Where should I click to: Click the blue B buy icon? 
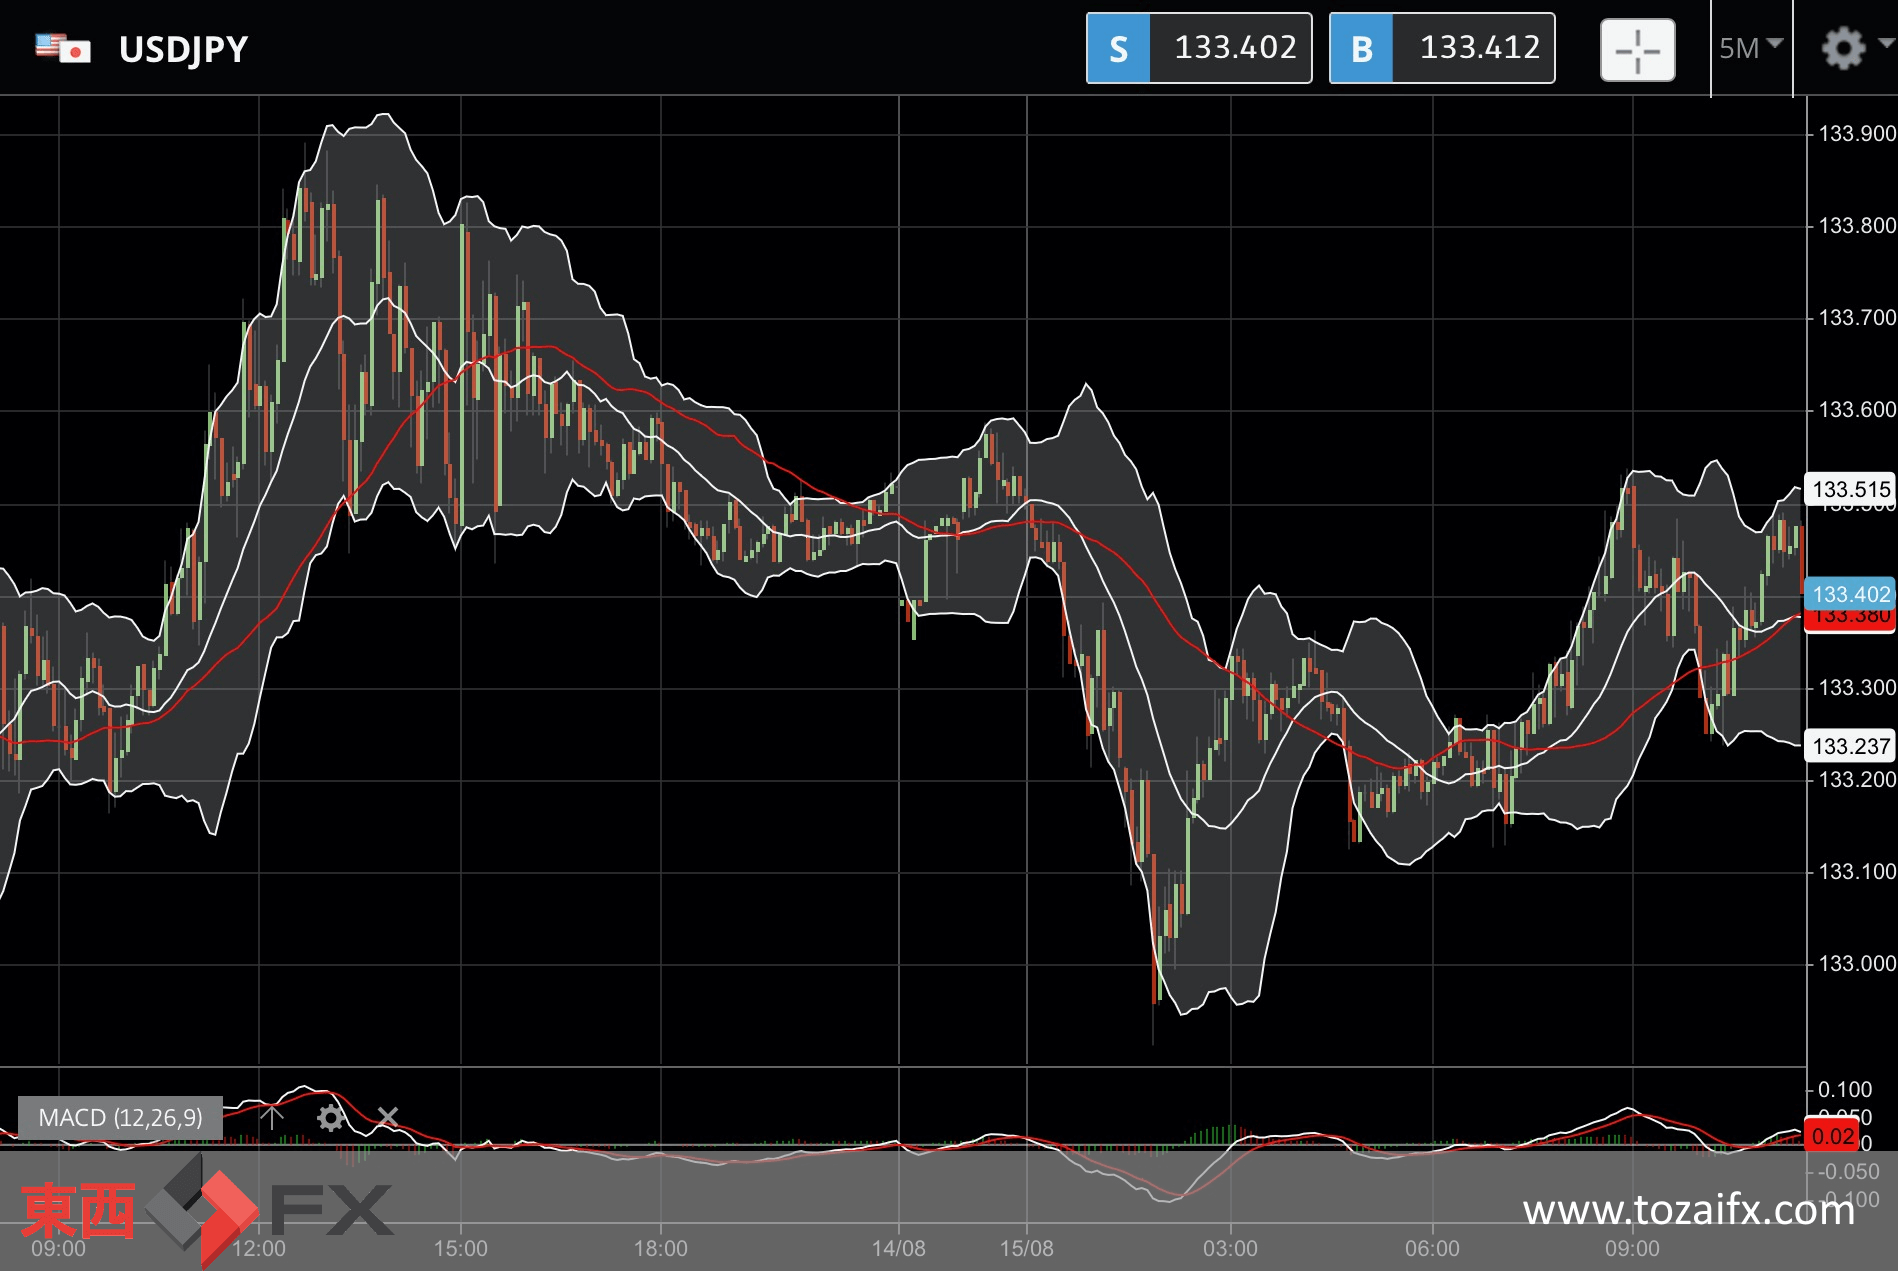pos(1361,48)
